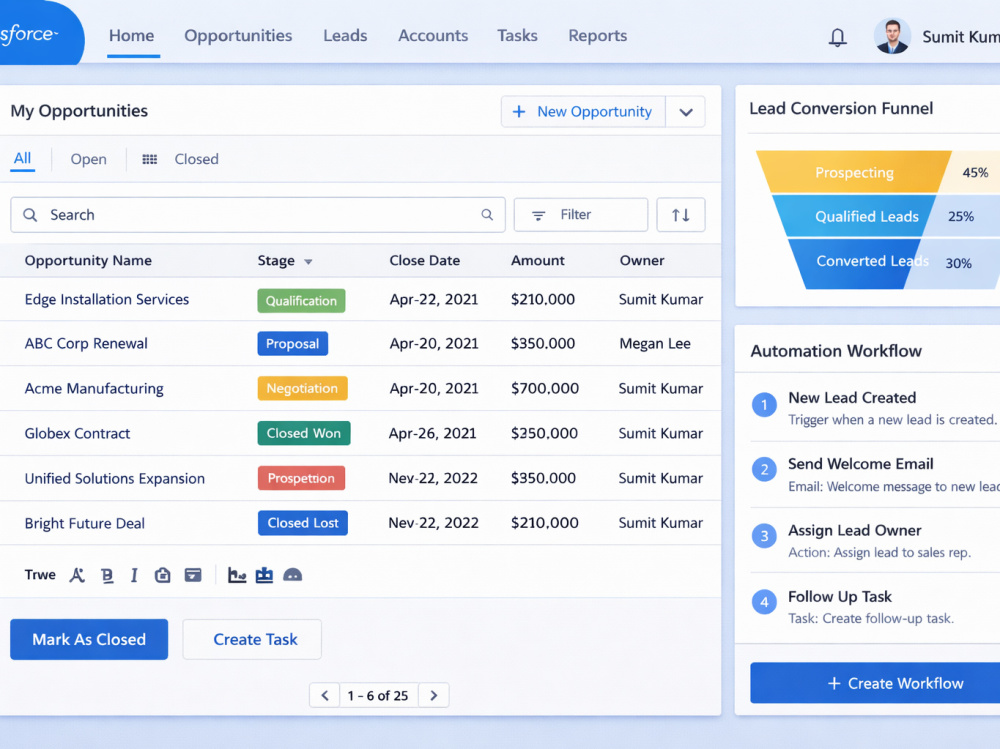1000x749 pixels.
Task: Toggle bold formatting in toolbar
Action: click(107, 575)
